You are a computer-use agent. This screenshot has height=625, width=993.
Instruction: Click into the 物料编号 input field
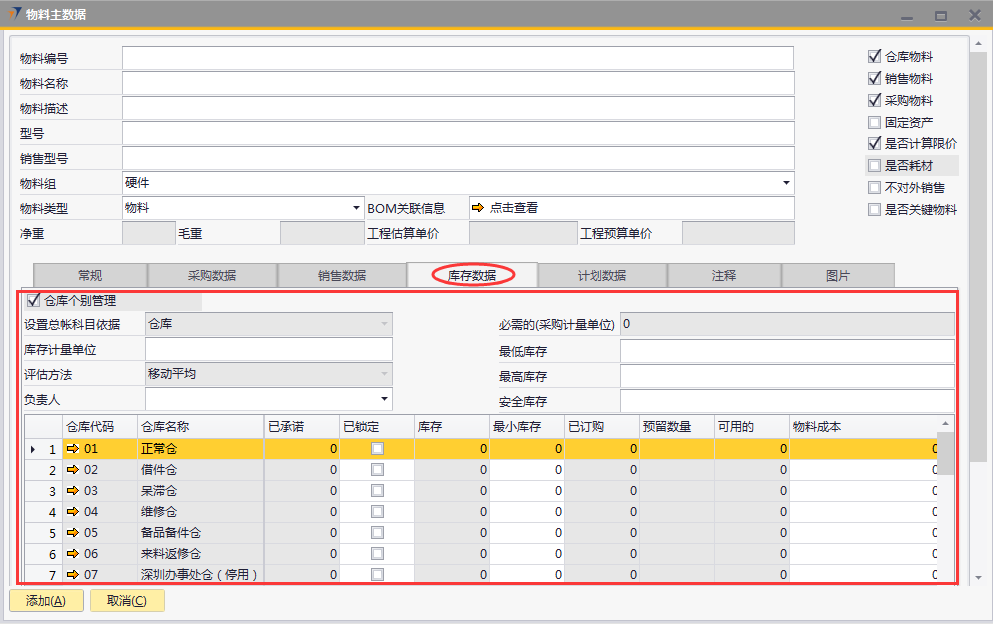pos(457,58)
